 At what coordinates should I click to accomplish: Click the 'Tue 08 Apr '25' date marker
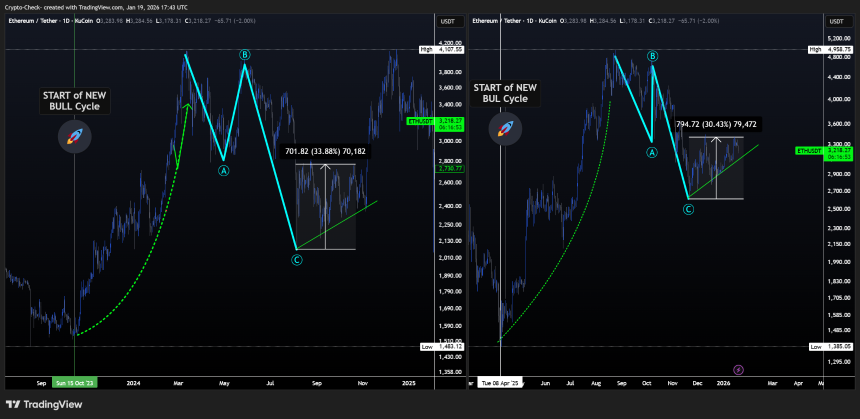[500, 383]
